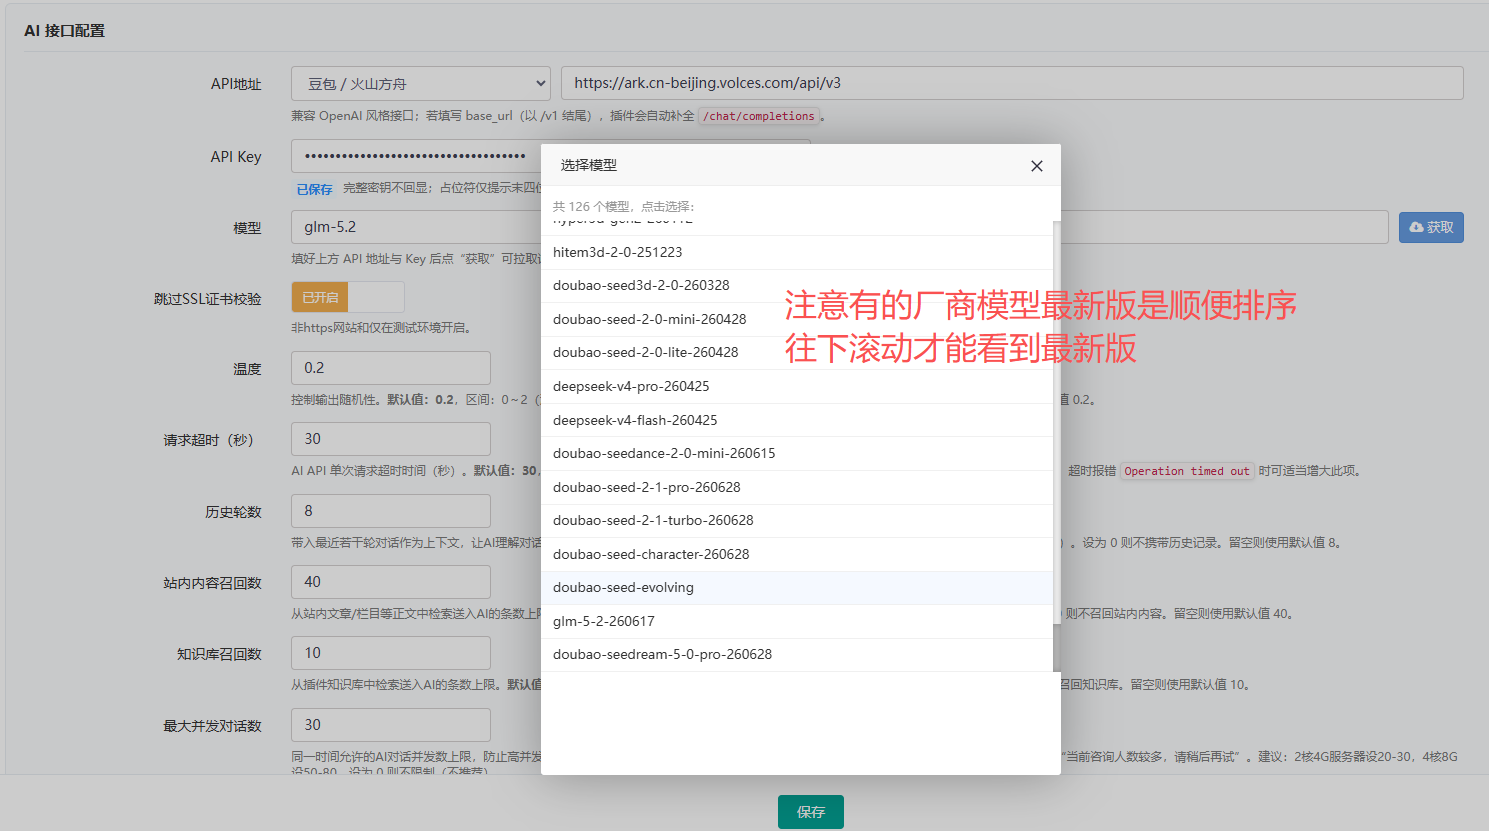The width and height of the screenshot is (1489, 831).
Task: Close the 选择模型 dialog with X icon
Action: pyautogui.click(x=1037, y=166)
